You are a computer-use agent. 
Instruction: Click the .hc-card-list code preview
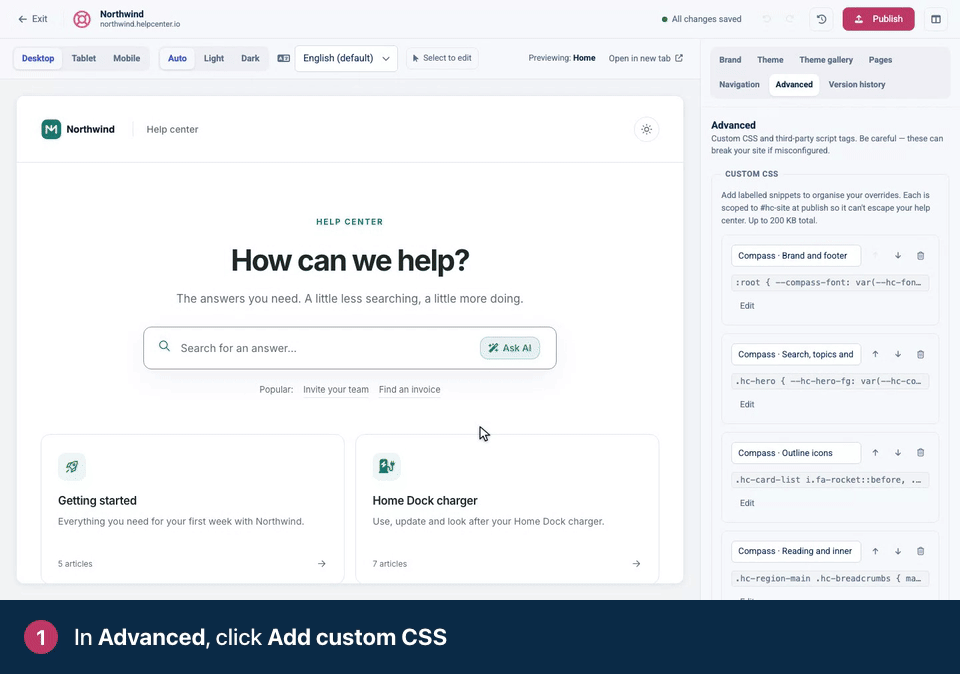(830, 480)
